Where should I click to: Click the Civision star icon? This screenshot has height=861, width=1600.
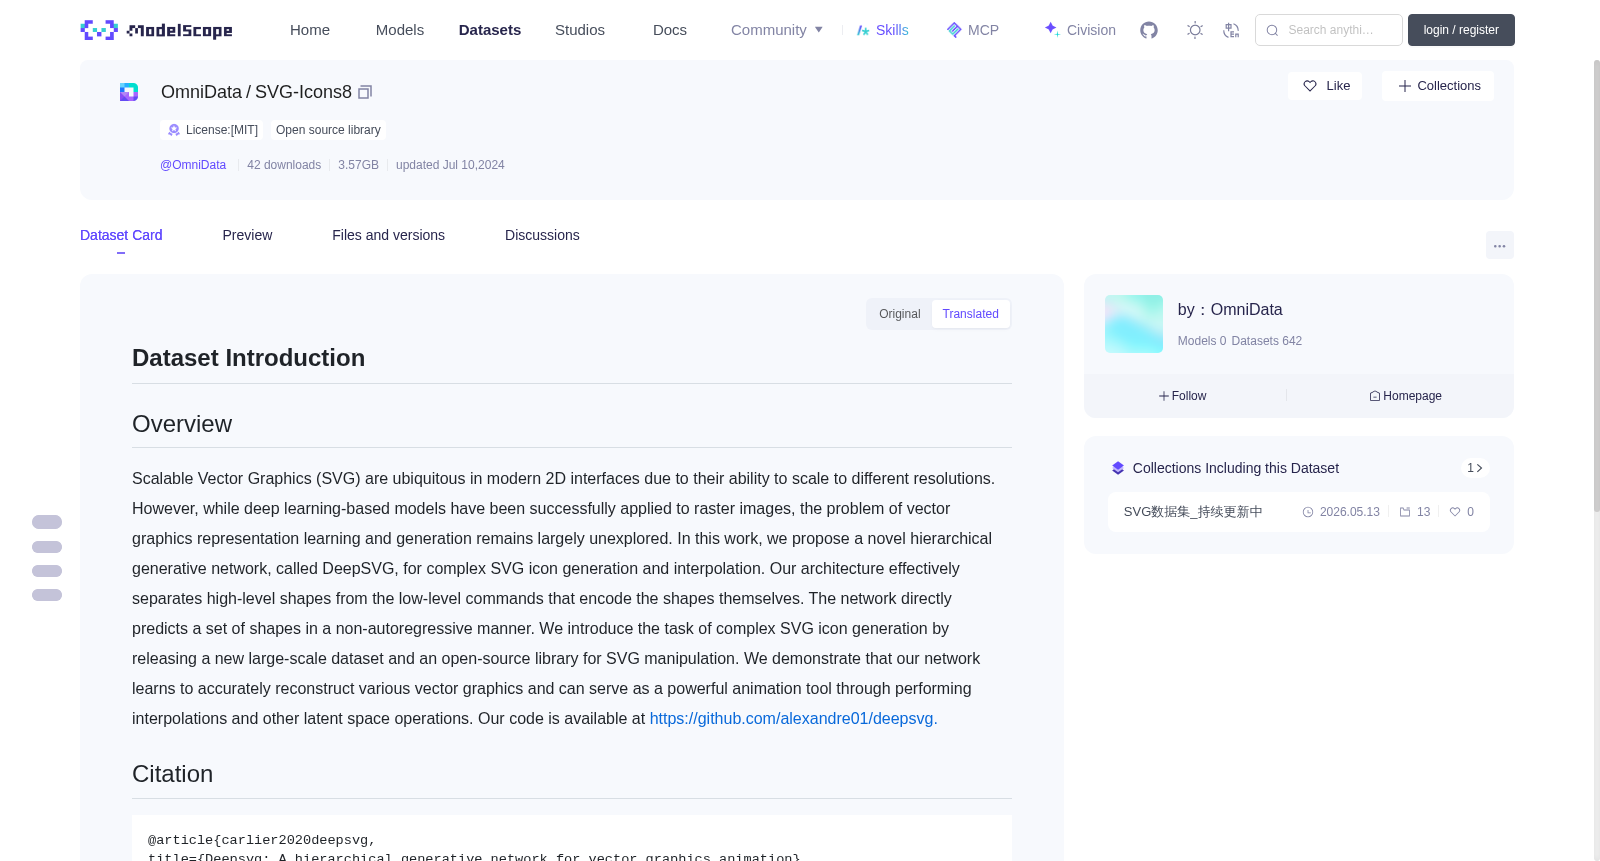tap(1052, 29)
